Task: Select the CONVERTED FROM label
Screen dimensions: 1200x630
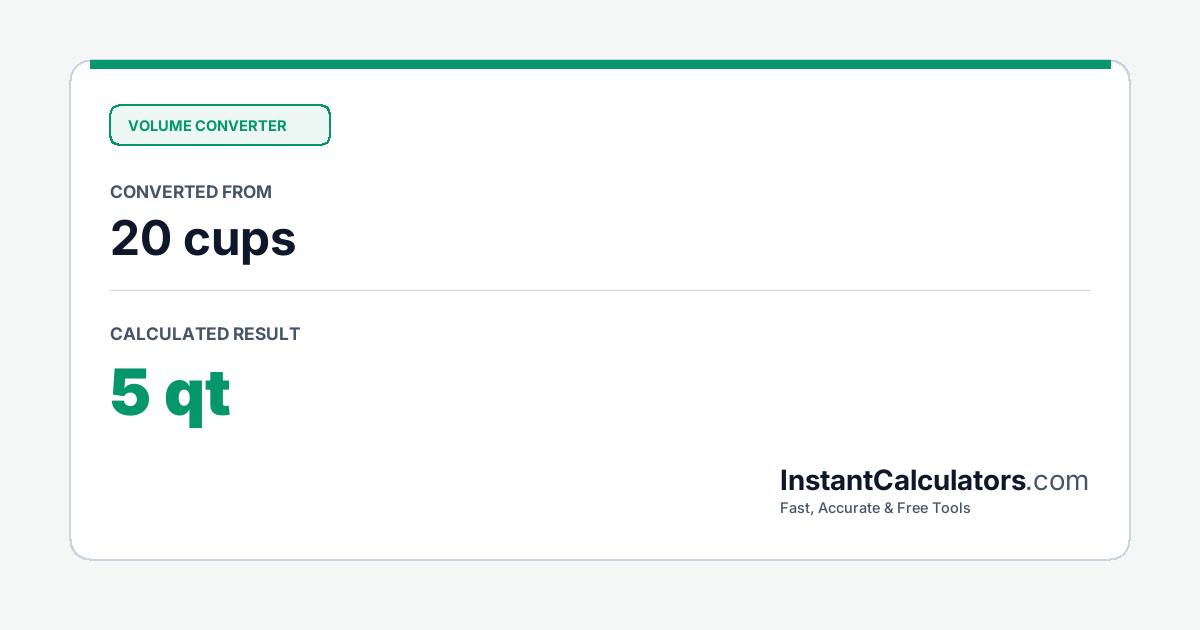Action: (191, 192)
